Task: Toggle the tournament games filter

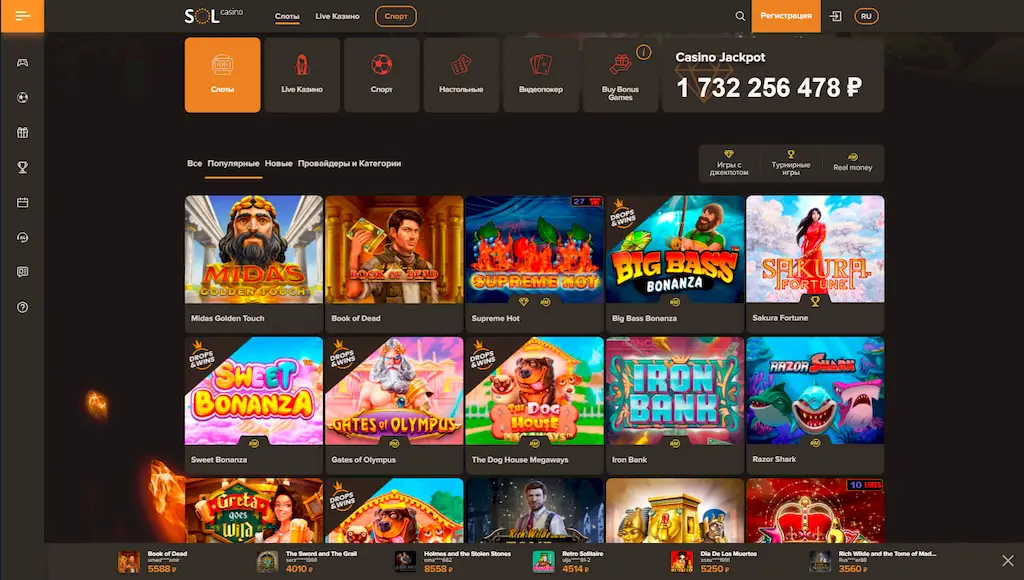Action: (791, 163)
